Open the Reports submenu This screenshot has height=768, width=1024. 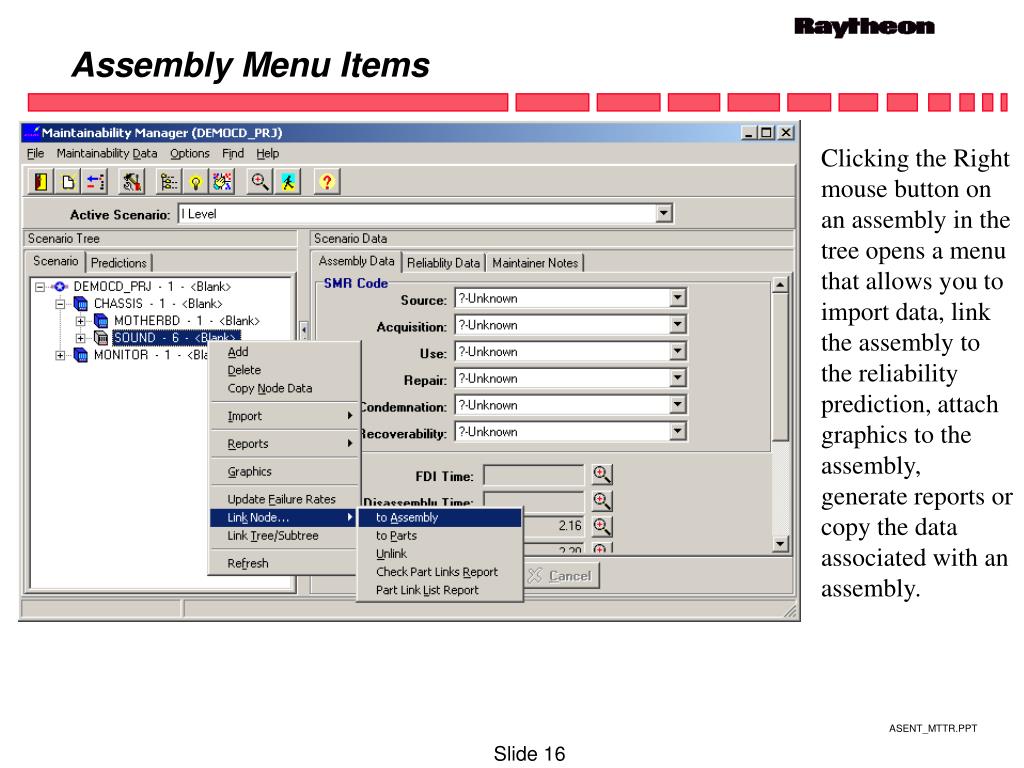click(284, 443)
